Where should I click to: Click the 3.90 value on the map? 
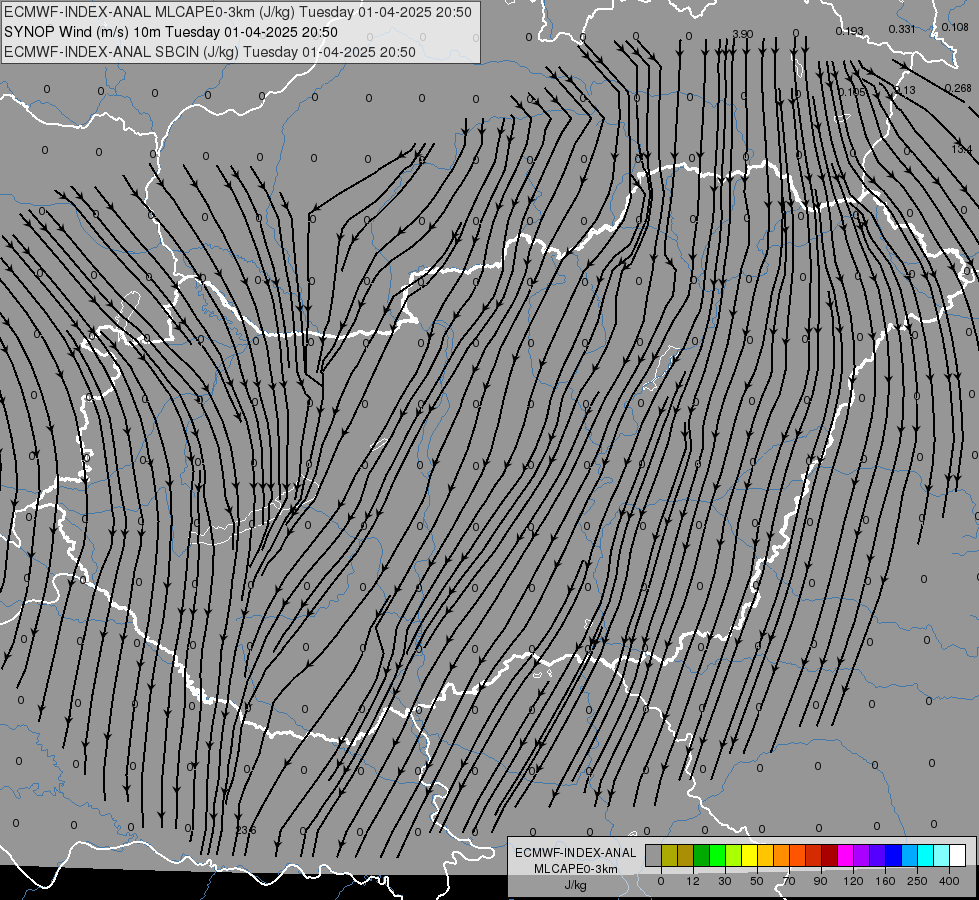(742, 34)
